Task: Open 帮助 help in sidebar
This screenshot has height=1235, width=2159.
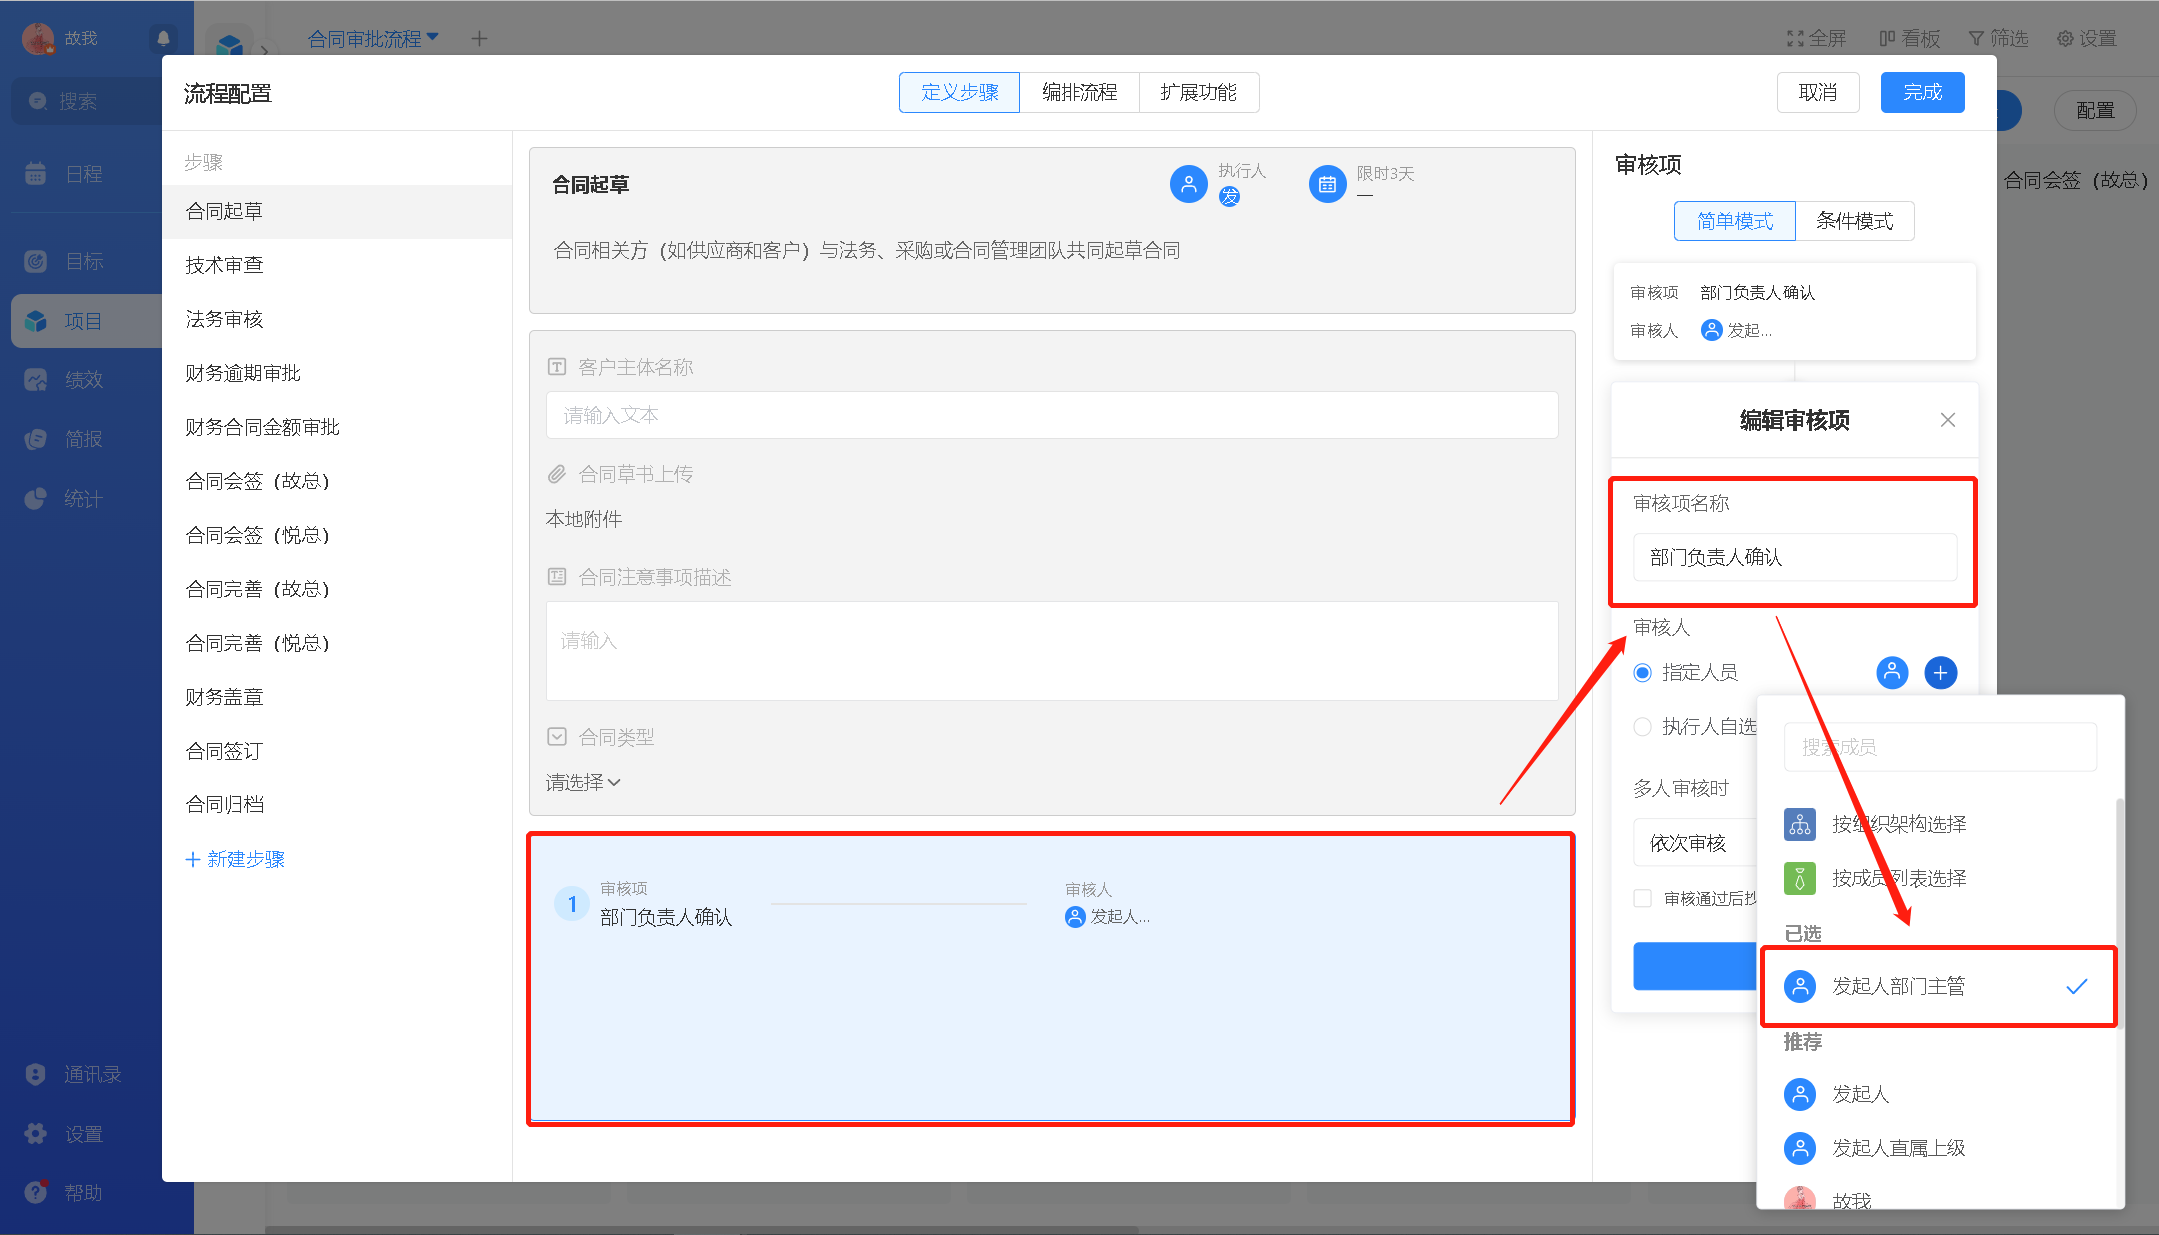Action: (x=66, y=1192)
